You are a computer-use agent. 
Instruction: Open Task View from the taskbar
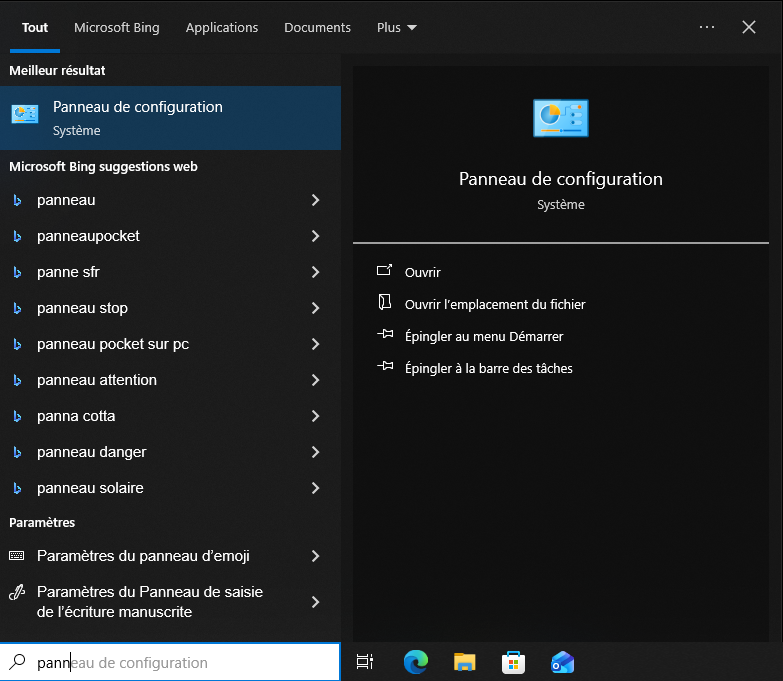pos(365,662)
